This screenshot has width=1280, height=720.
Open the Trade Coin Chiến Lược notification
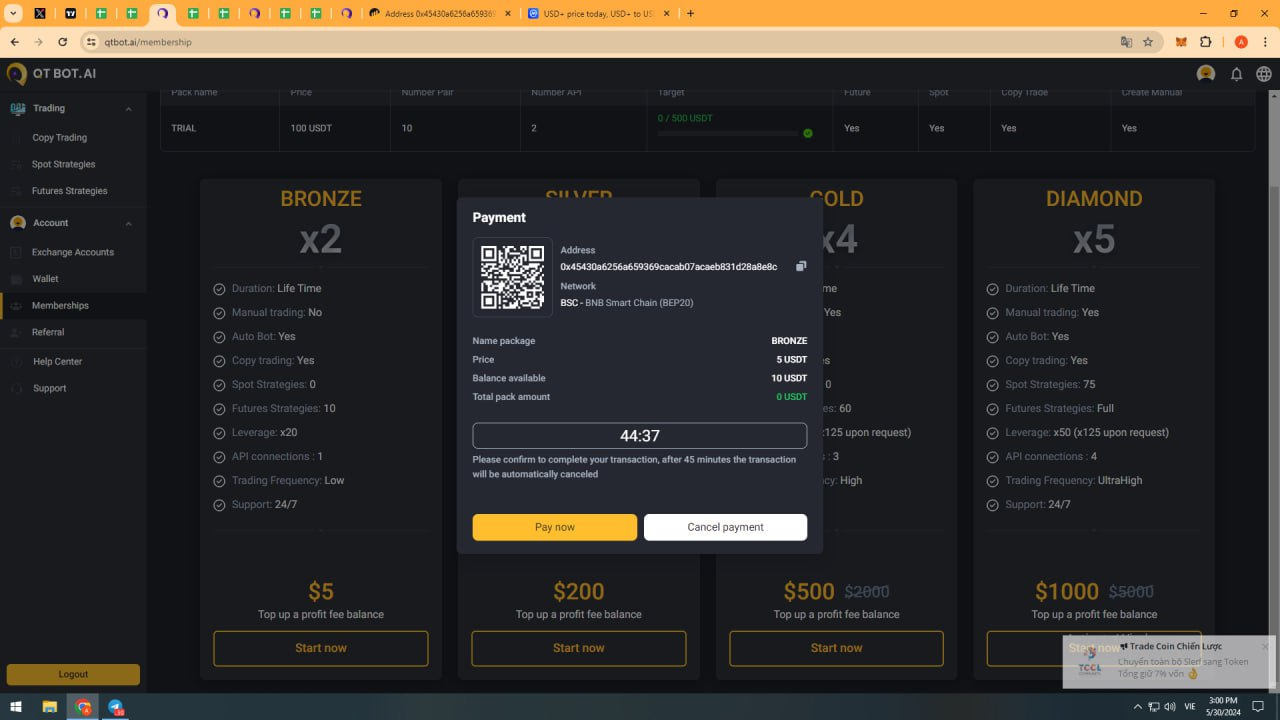(x=1169, y=661)
